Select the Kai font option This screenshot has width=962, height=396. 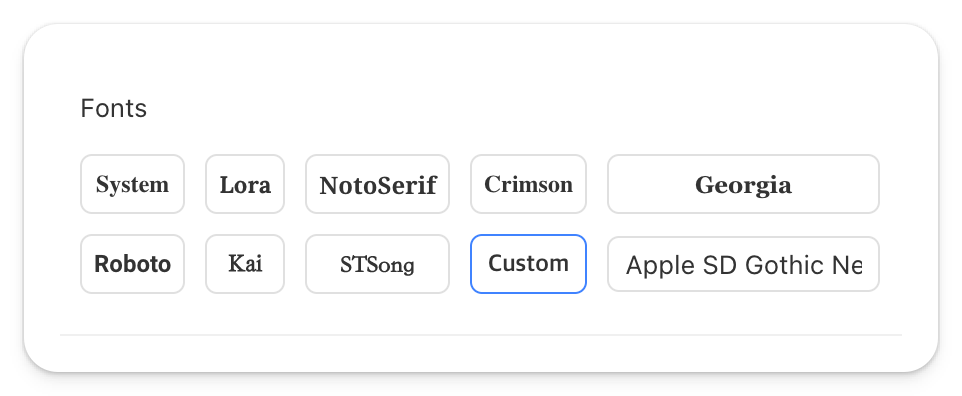[245, 264]
